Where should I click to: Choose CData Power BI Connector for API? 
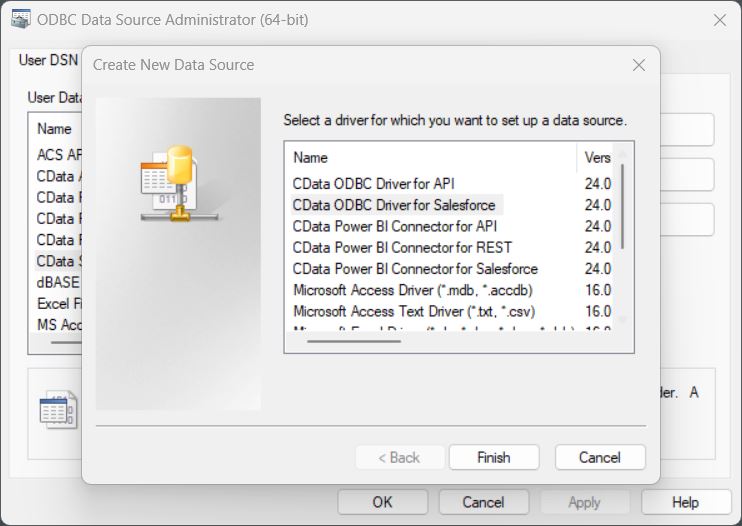coord(394,226)
